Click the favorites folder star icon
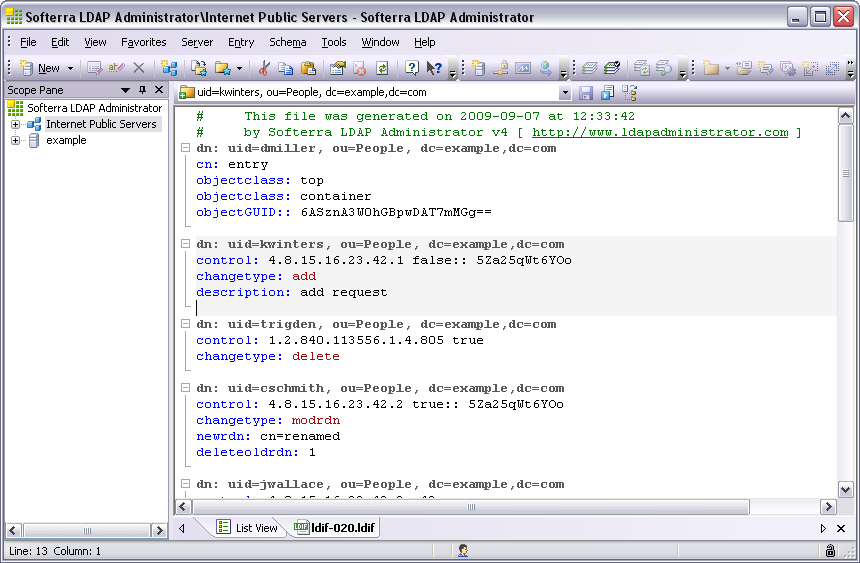The image size is (860, 563). (x=222, y=68)
